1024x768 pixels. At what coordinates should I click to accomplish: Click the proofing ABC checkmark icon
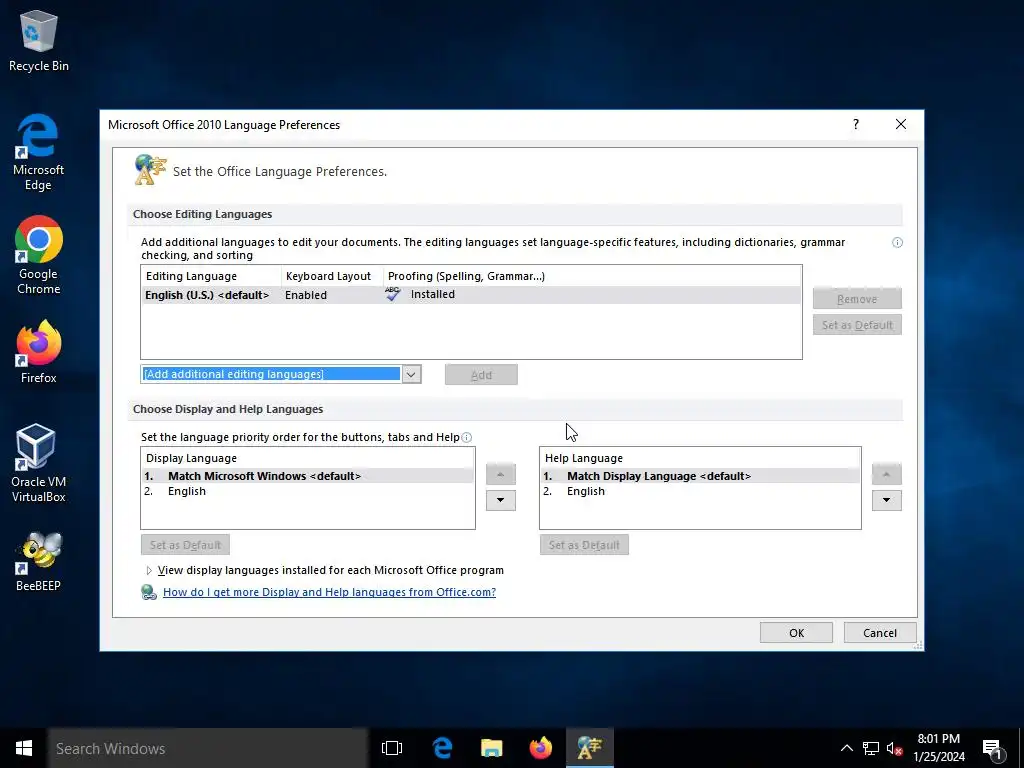coord(392,294)
